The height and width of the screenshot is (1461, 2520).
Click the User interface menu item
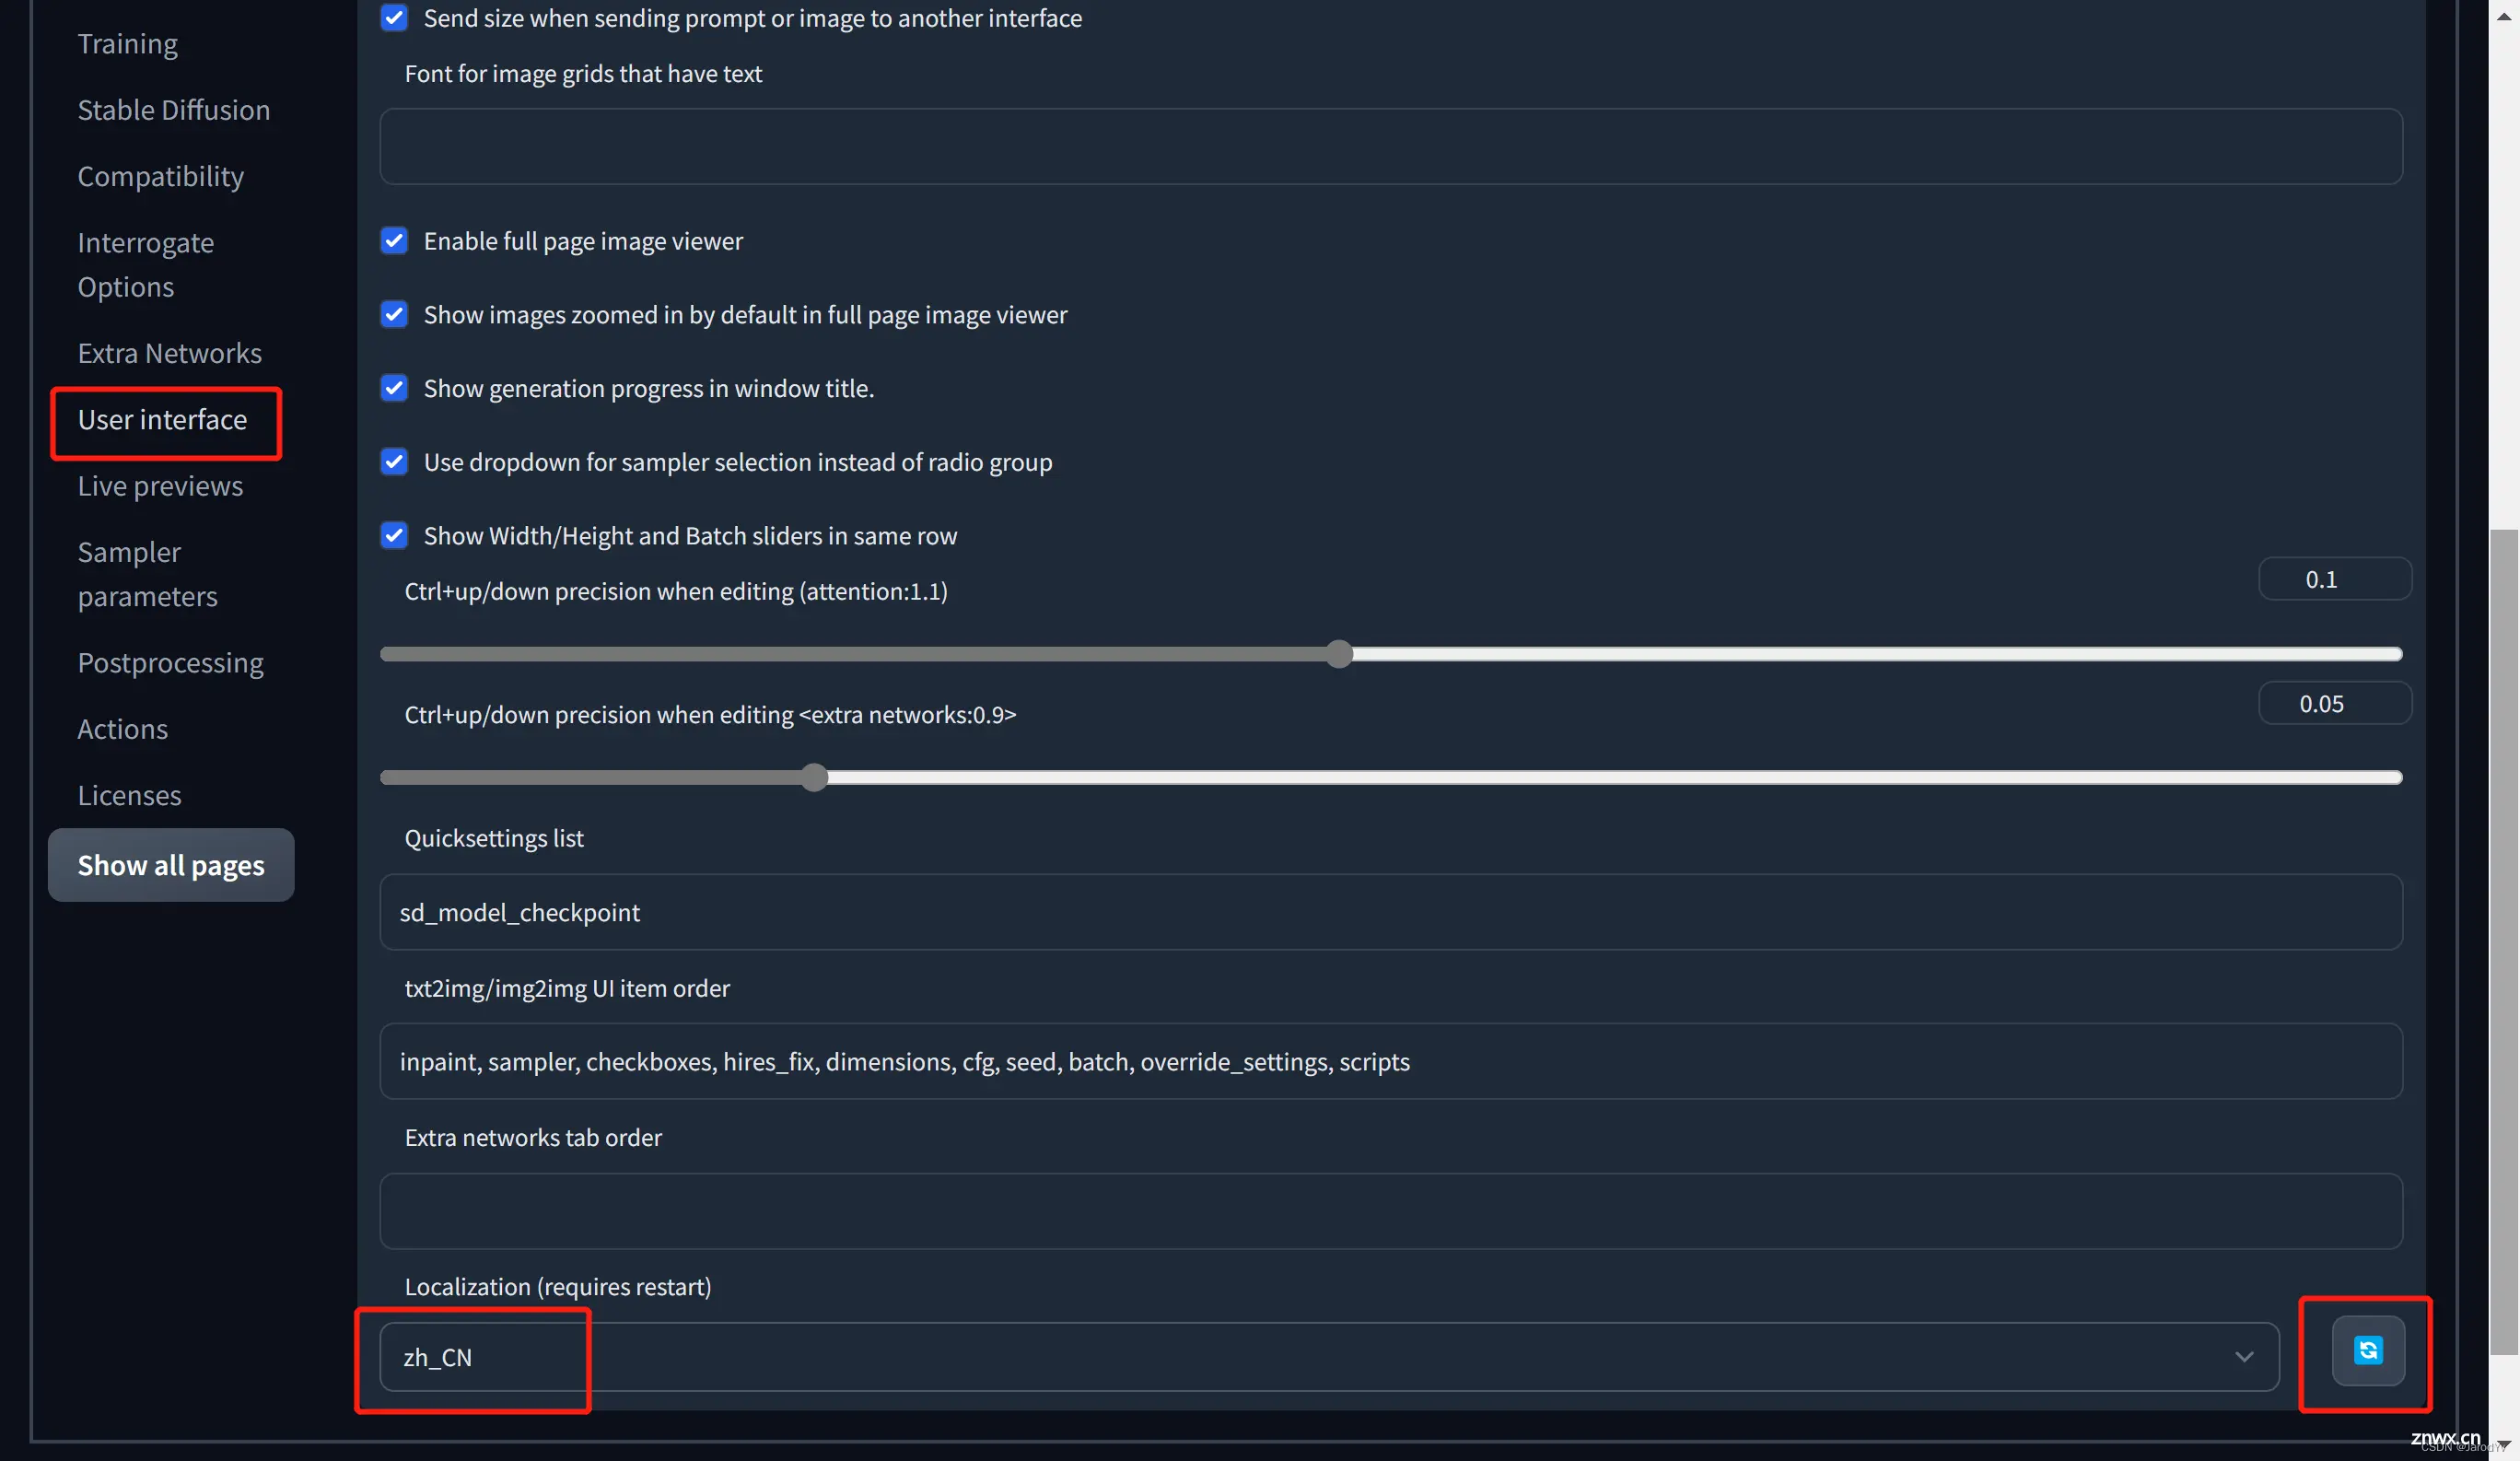pyautogui.click(x=163, y=419)
